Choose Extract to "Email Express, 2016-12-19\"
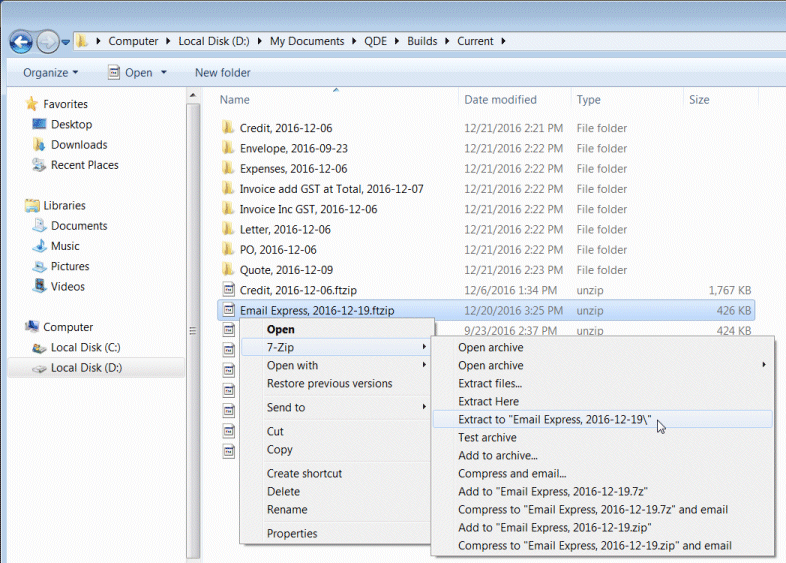This screenshot has height=563, width=786. 603,420
